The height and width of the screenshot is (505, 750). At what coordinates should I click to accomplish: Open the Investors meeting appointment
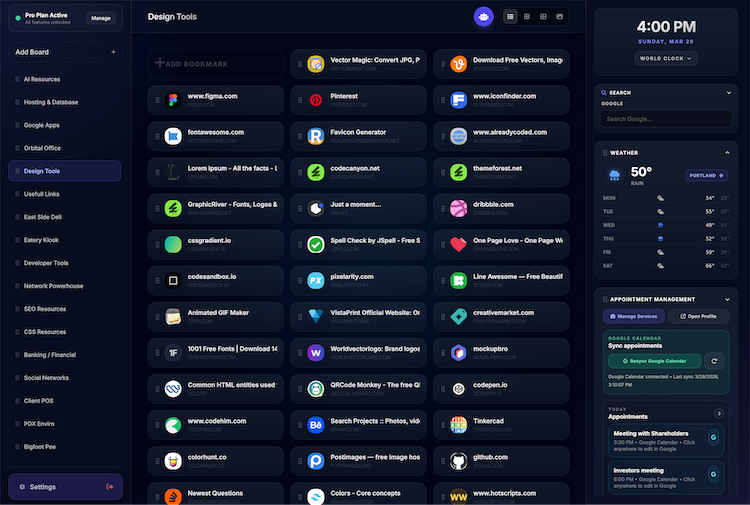[666, 477]
